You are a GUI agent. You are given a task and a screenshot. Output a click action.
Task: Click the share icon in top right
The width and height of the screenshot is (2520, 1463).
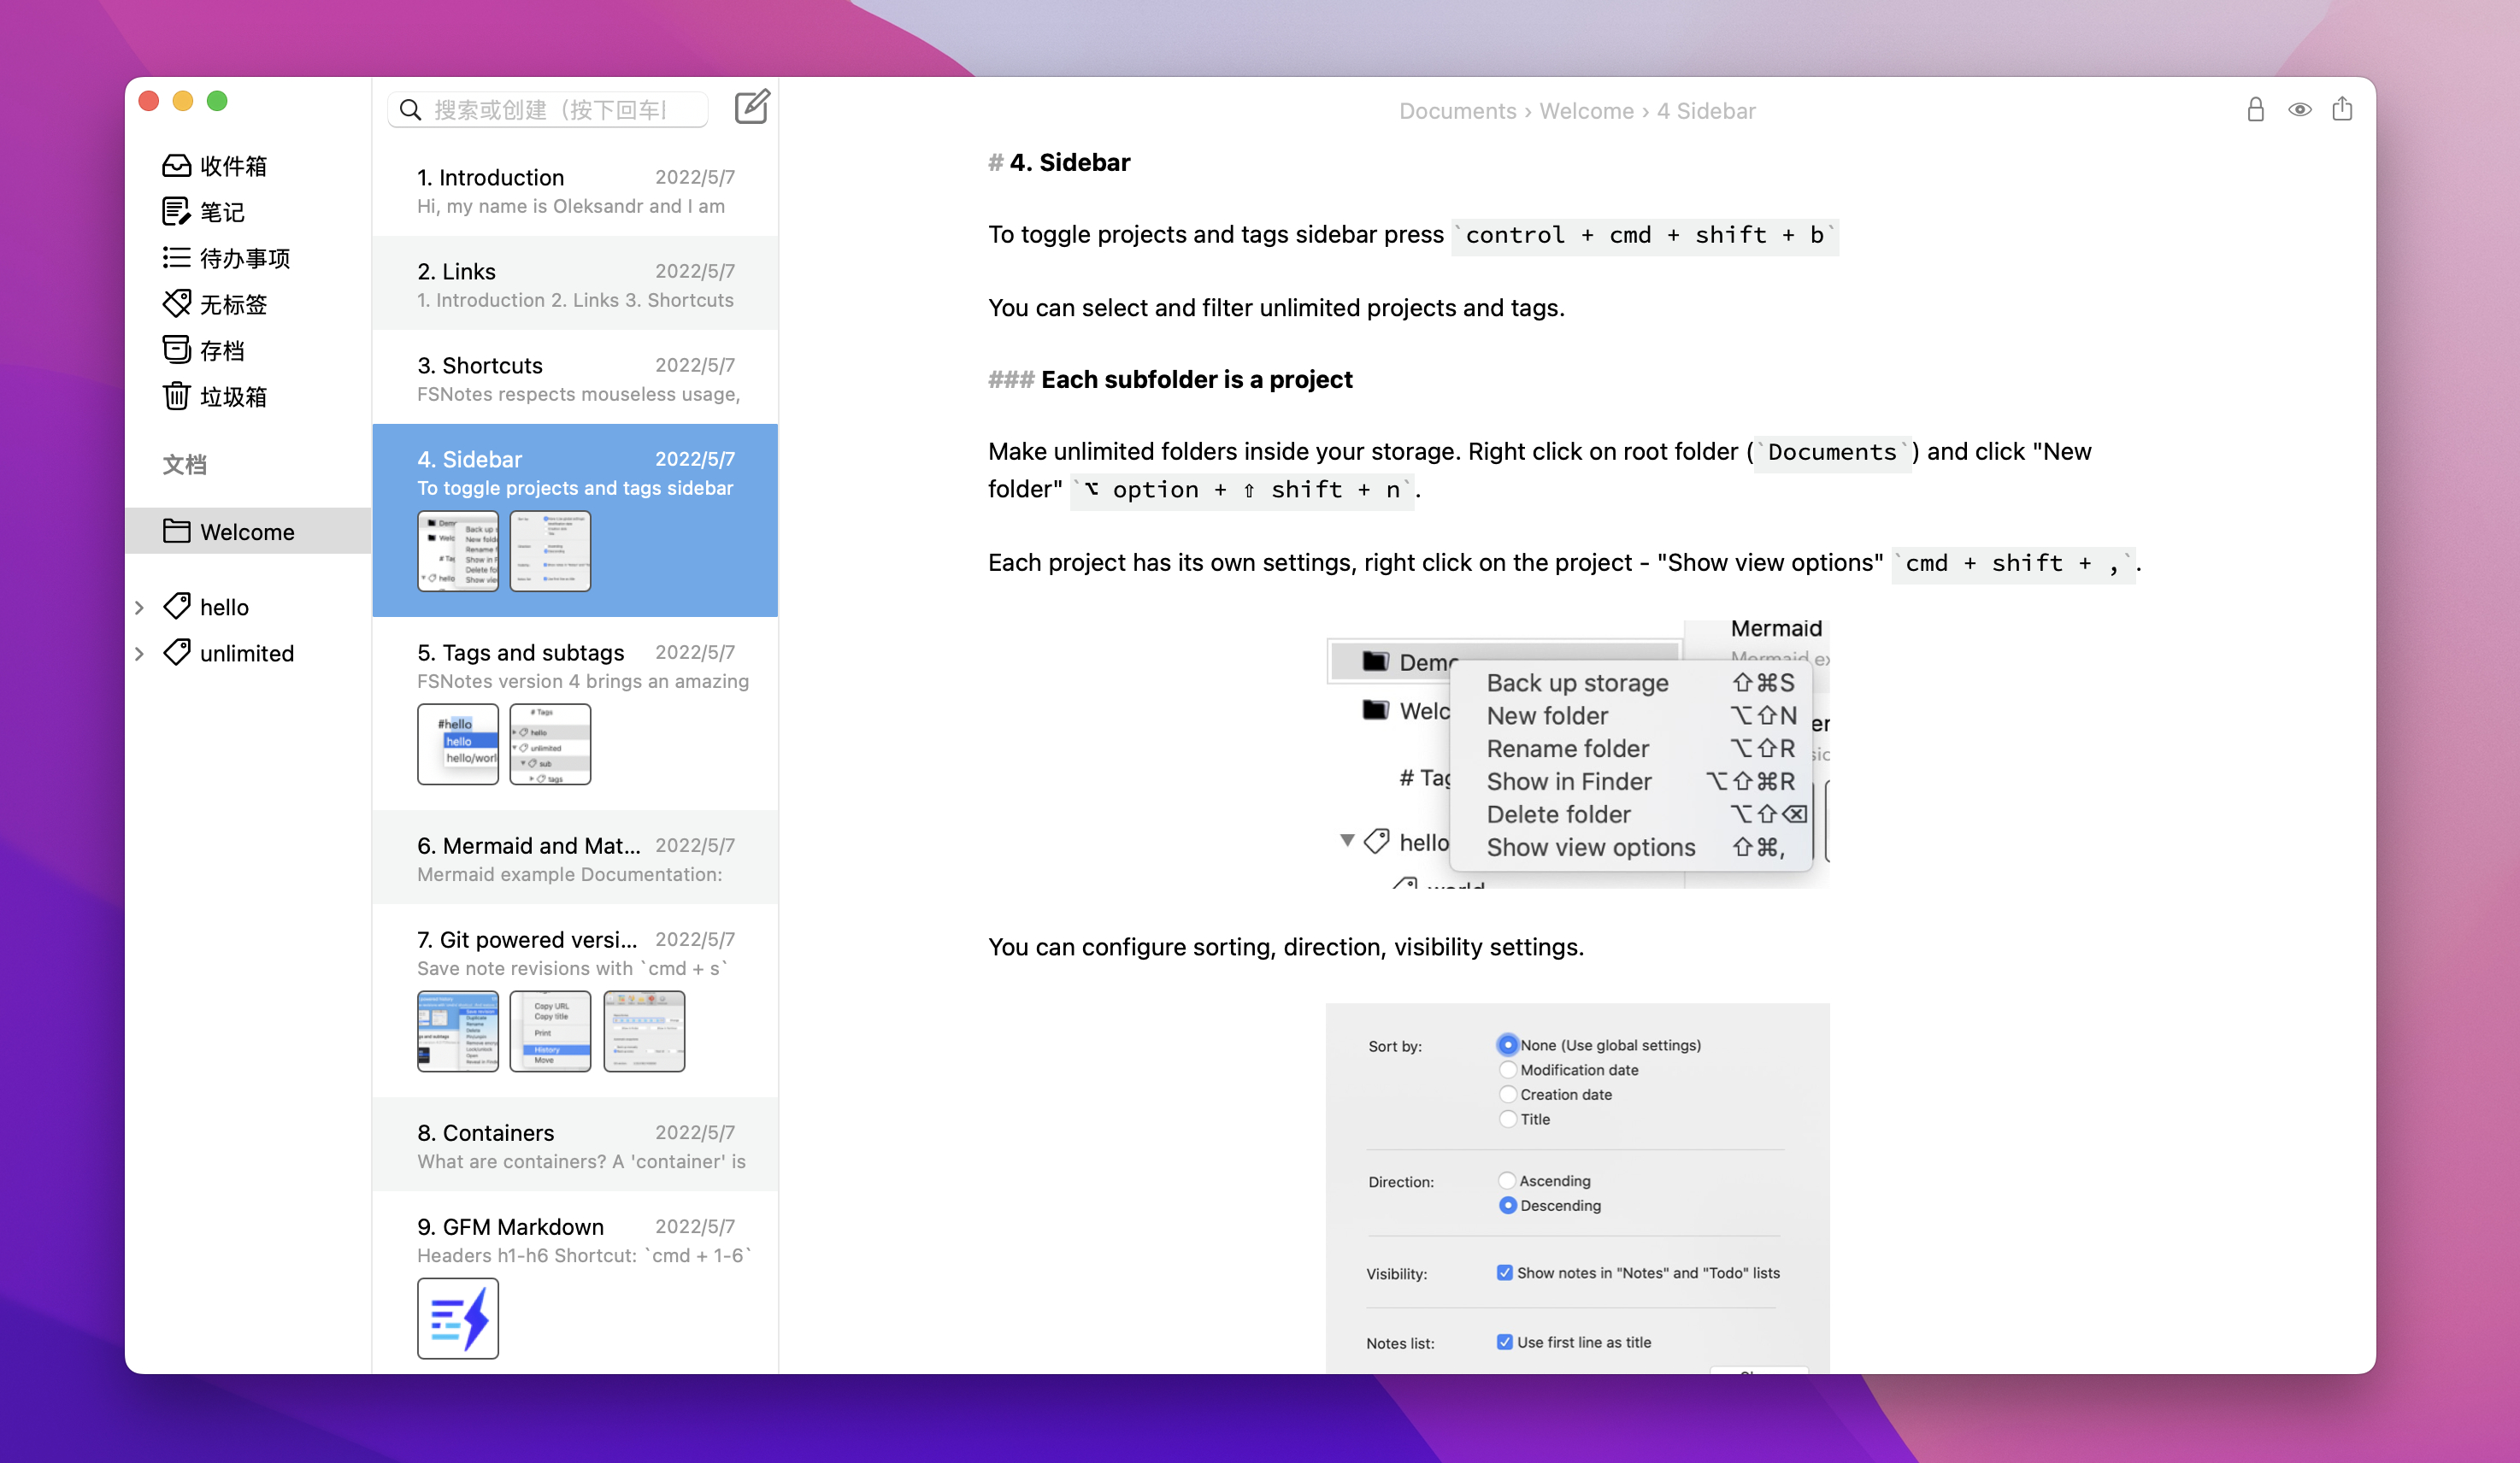click(x=2342, y=108)
